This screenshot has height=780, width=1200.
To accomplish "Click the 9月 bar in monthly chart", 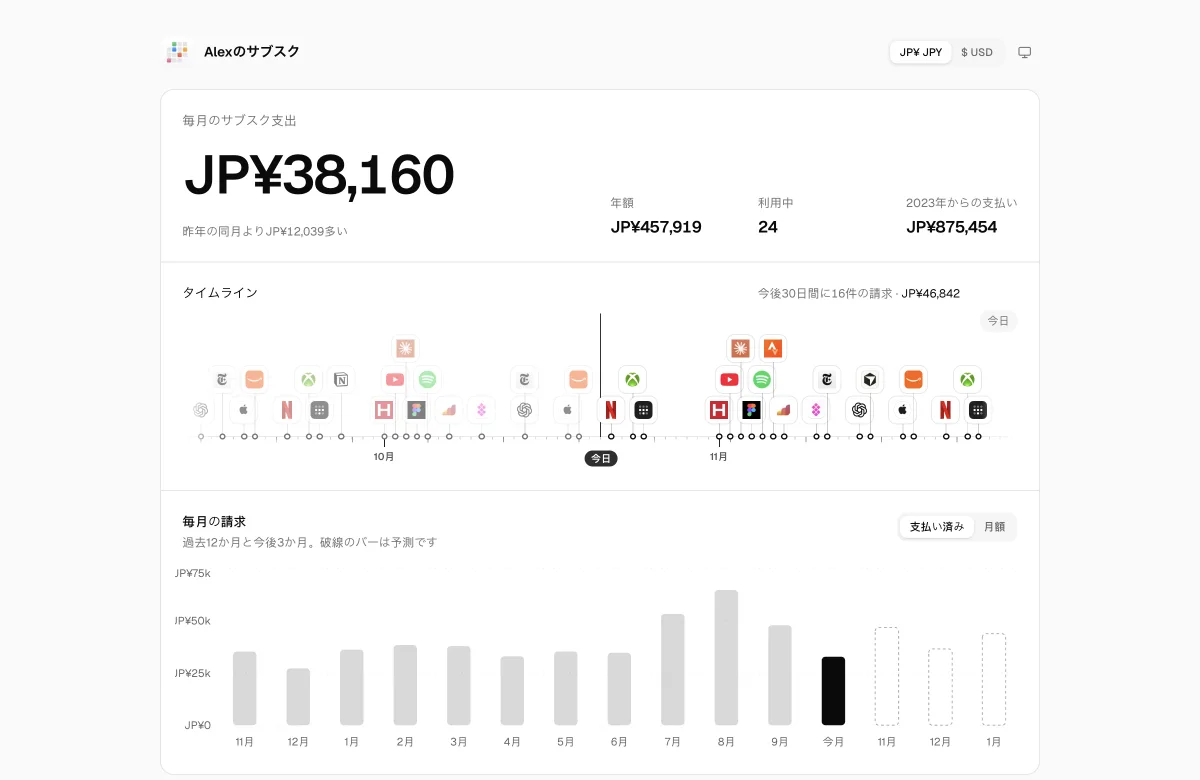I will point(780,675).
